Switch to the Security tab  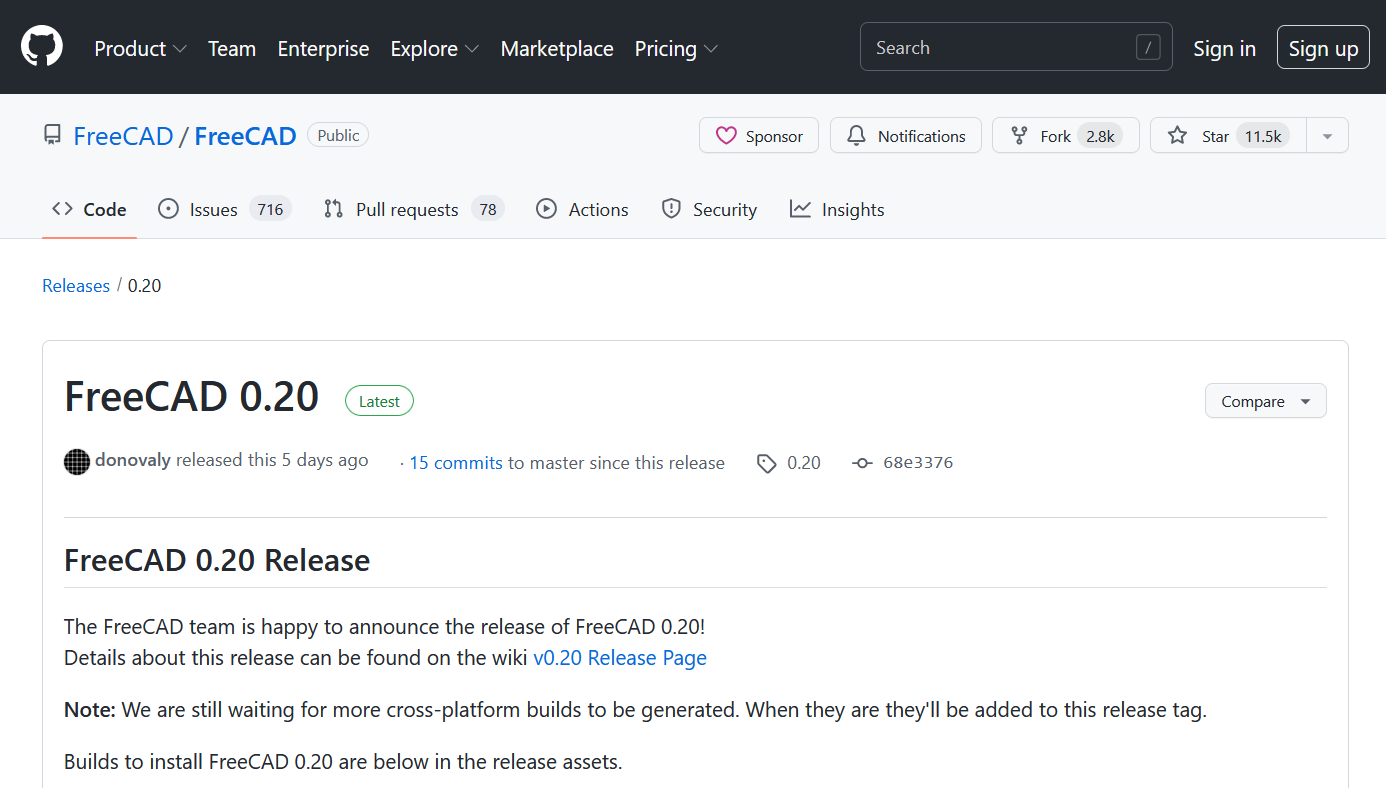pos(709,209)
